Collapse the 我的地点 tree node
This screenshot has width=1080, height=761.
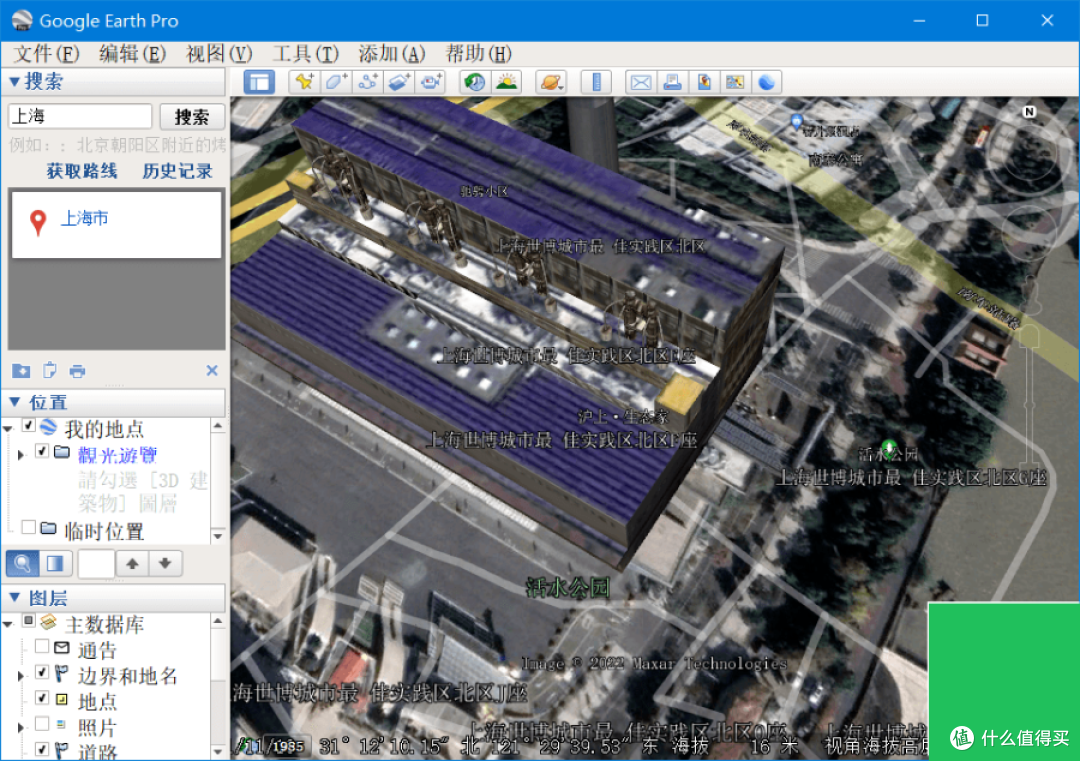click(x=8, y=429)
